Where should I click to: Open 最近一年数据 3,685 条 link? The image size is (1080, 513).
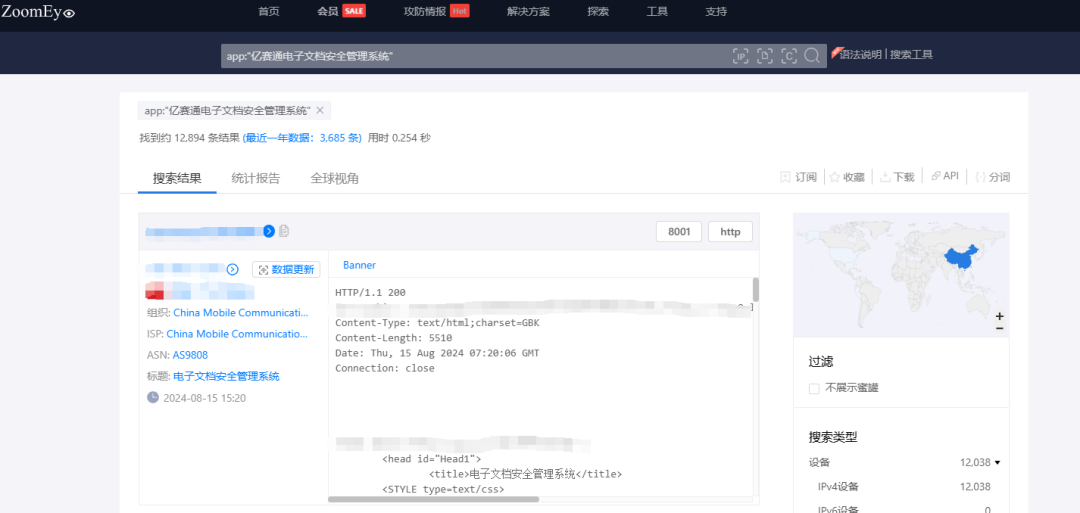point(302,138)
